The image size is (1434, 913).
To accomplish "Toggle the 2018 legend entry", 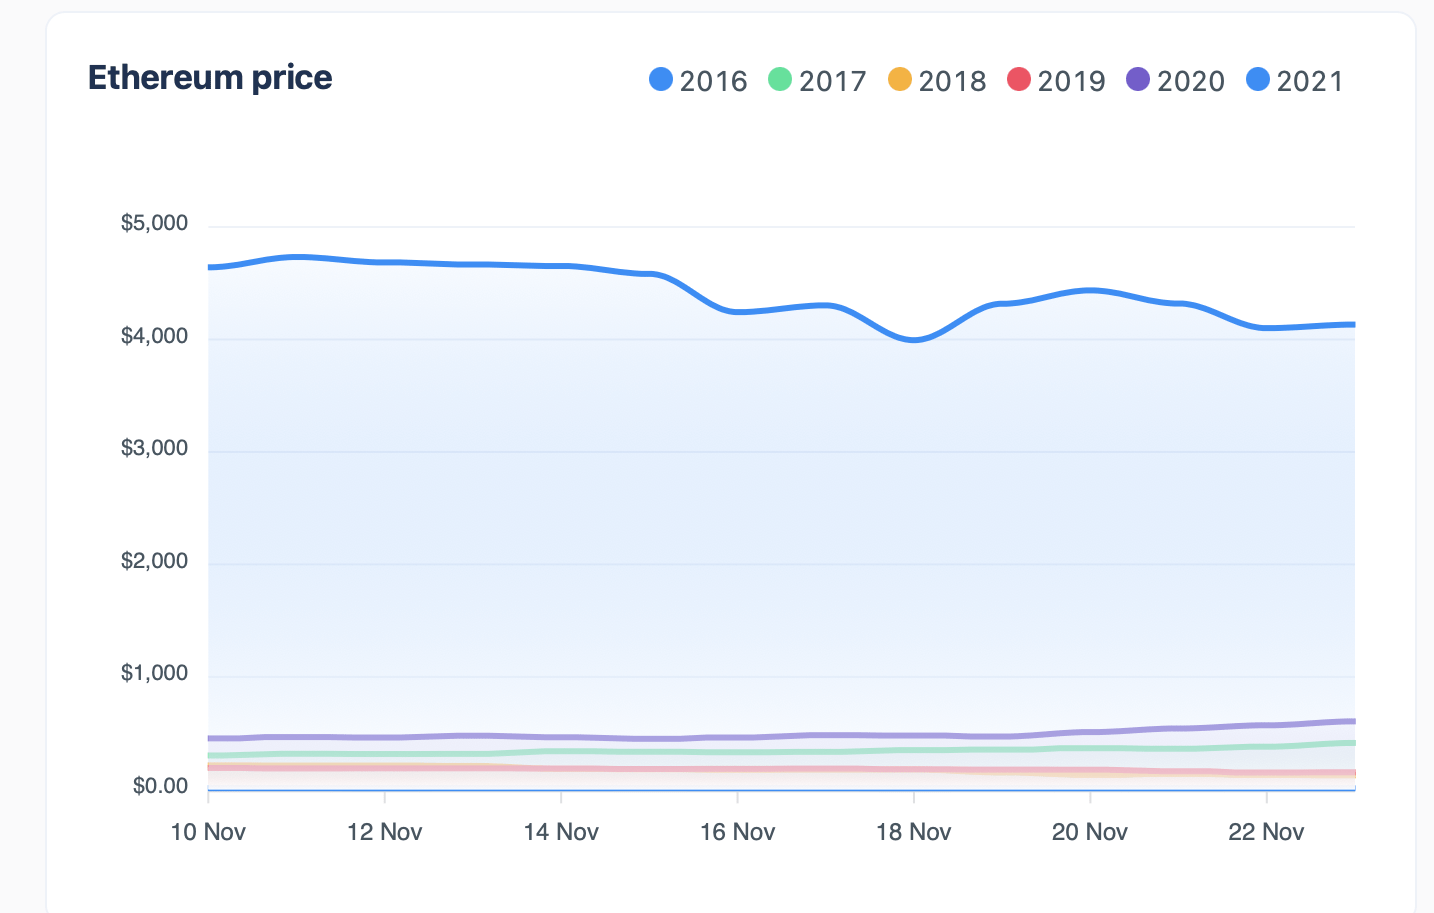I will 937,80.
